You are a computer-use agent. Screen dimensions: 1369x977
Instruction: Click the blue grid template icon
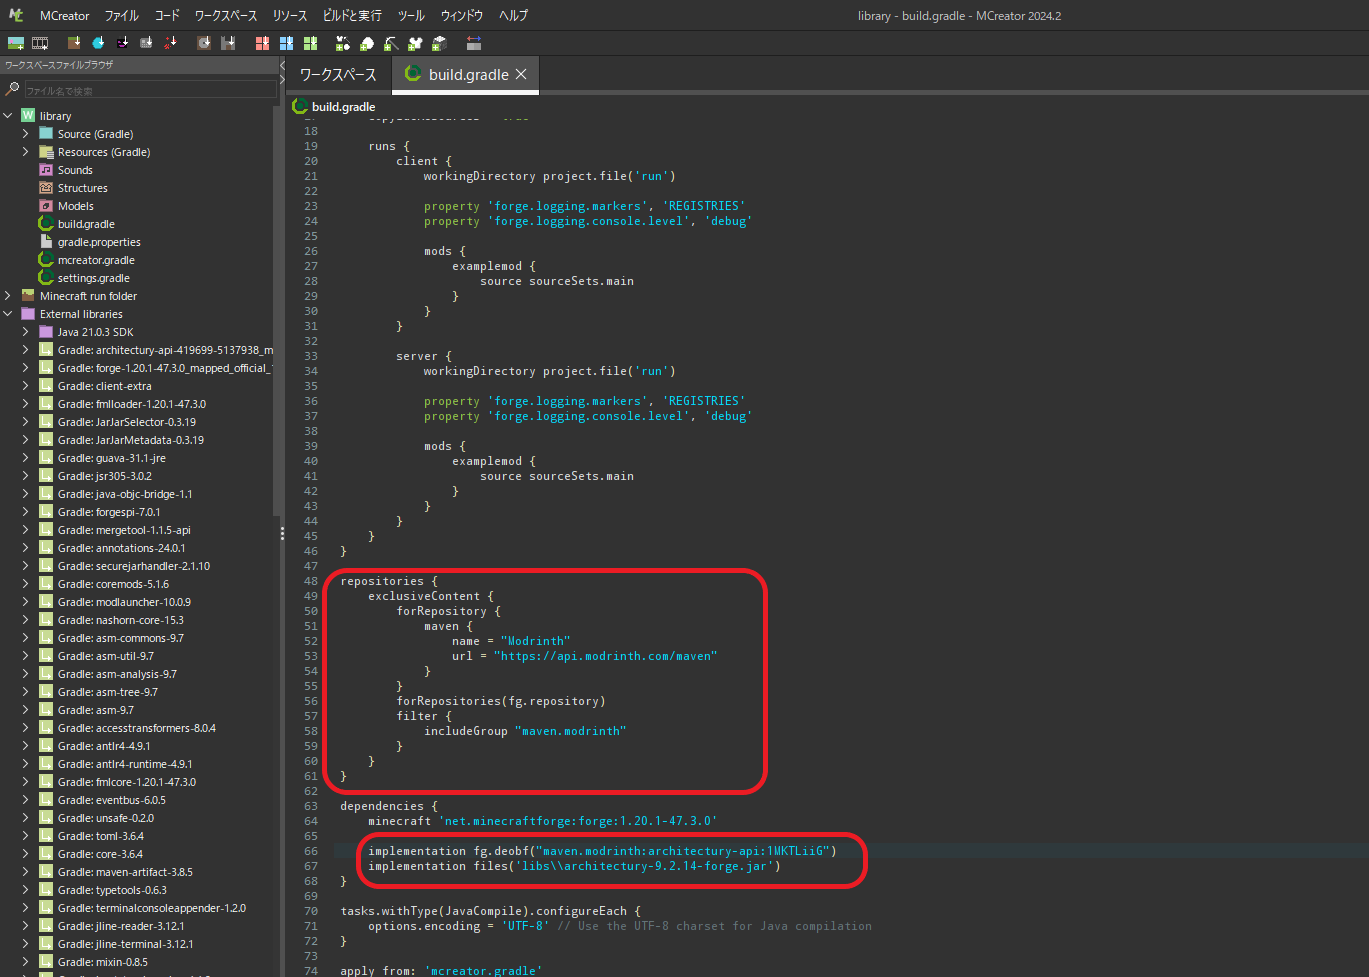coord(286,43)
